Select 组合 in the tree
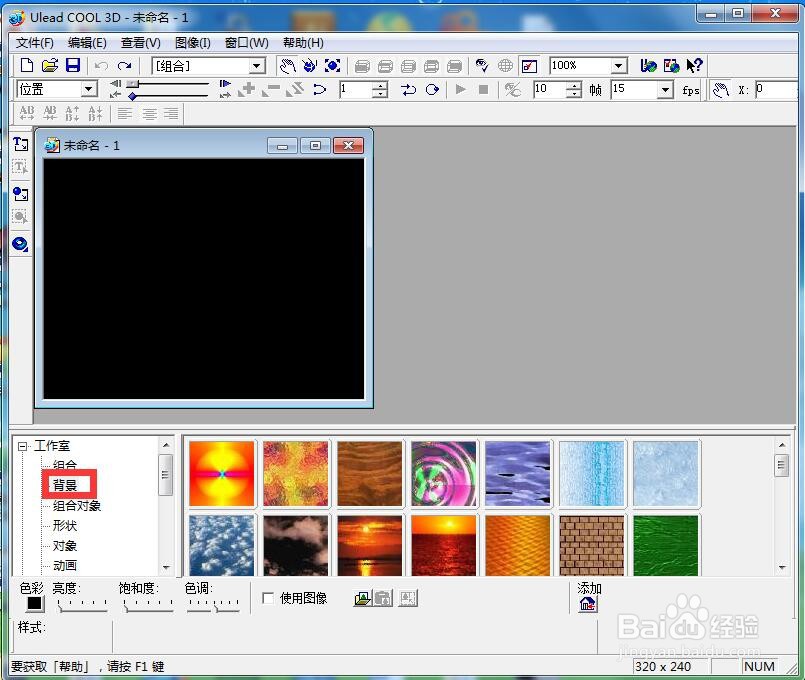This screenshot has width=805, height=680. coord(65,465)
